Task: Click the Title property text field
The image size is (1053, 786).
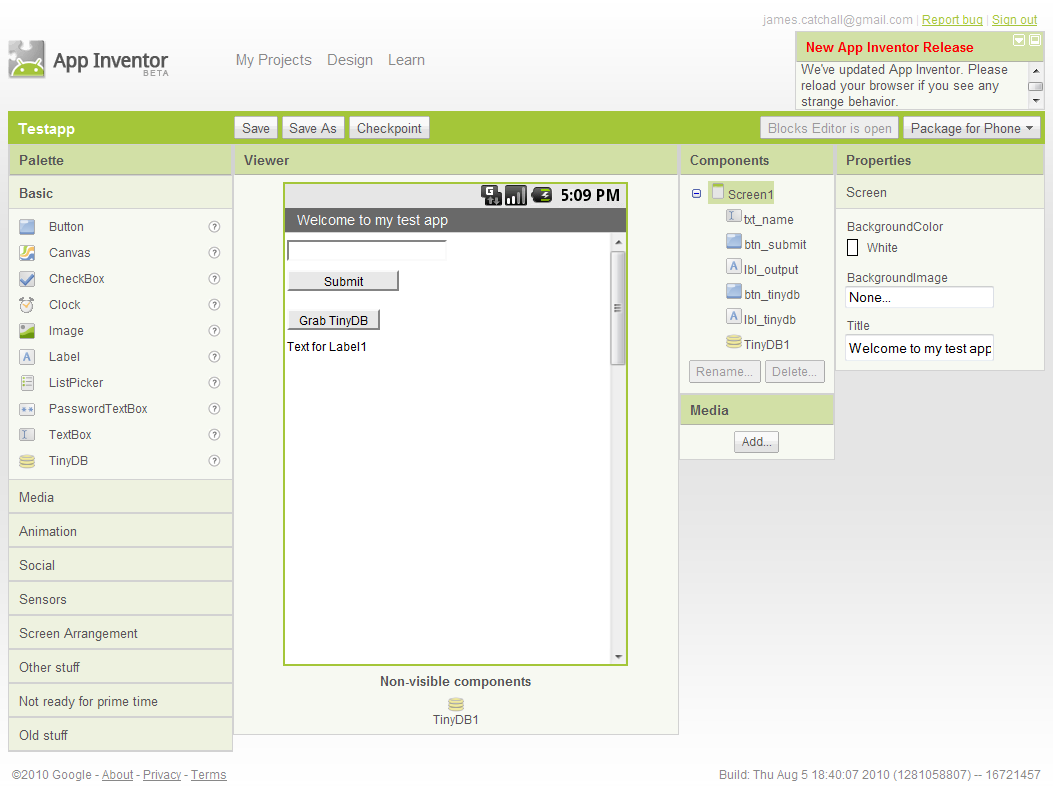Action: (x=919, y=348)
